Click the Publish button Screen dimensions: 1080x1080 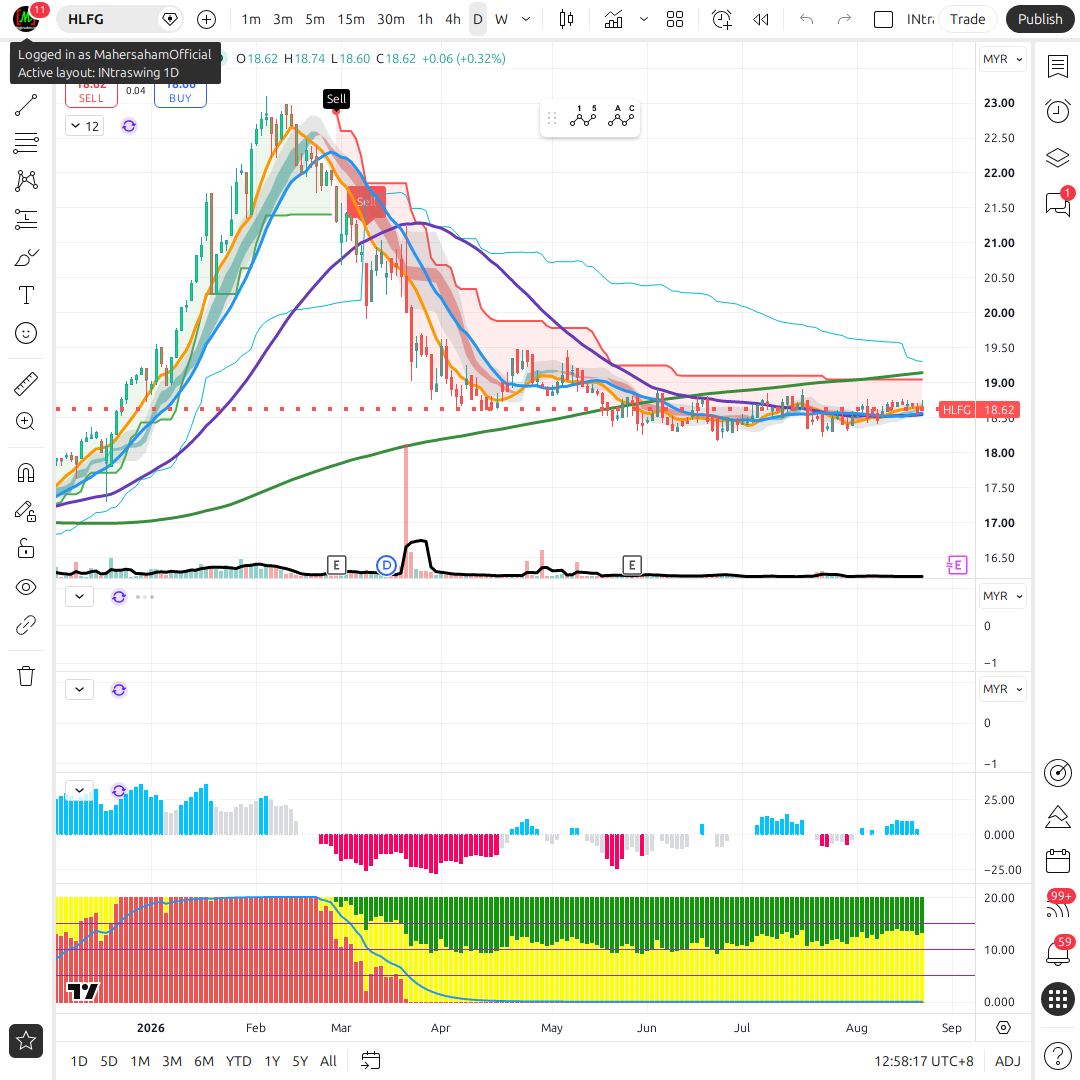coord(1040,19)
